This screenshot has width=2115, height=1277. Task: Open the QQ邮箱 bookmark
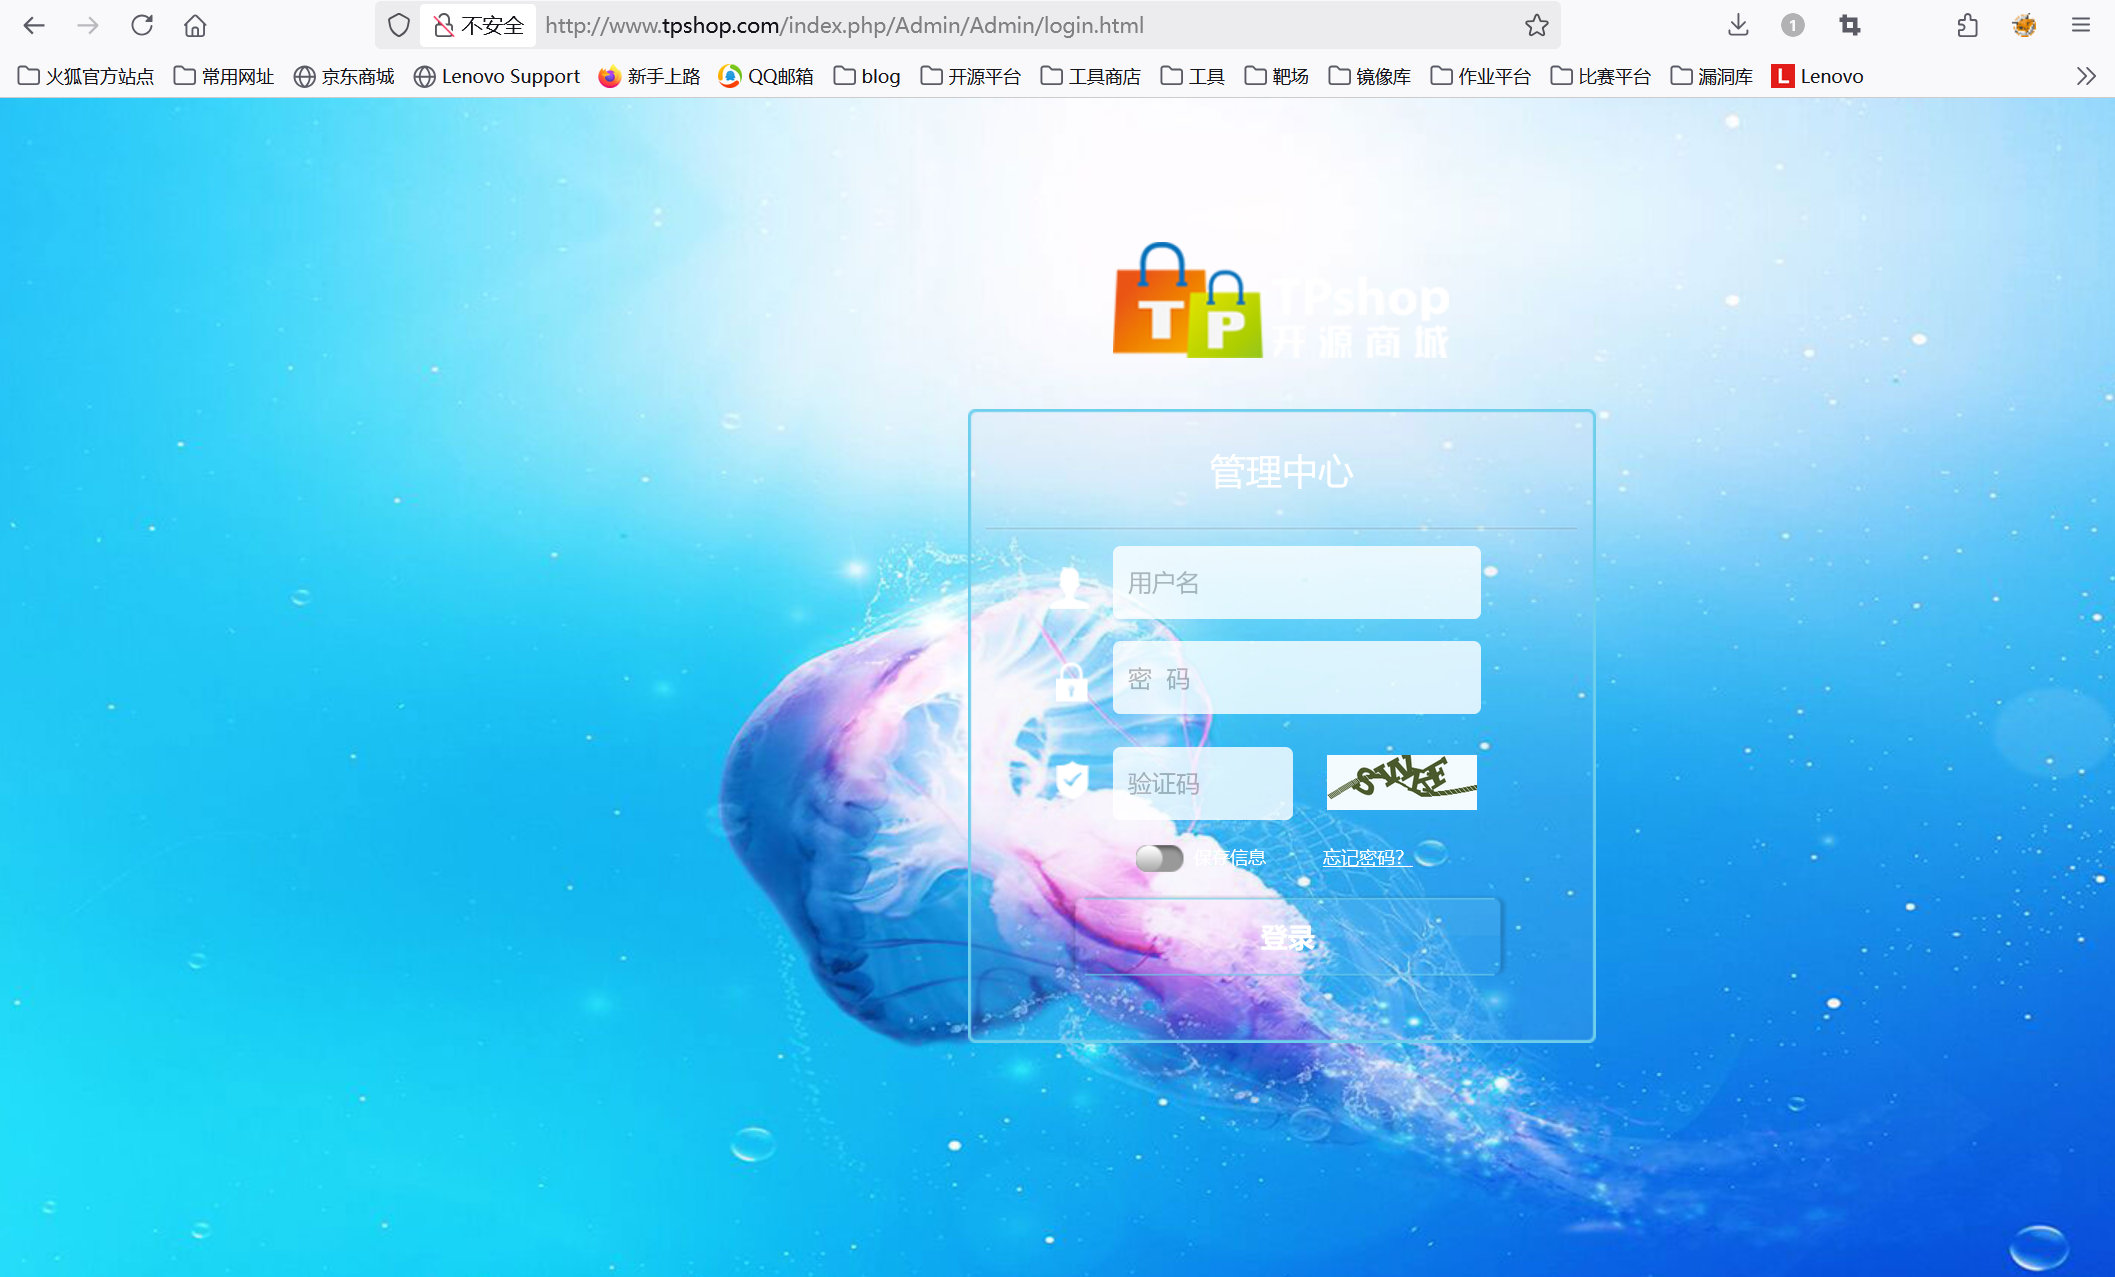click(766, 76)
